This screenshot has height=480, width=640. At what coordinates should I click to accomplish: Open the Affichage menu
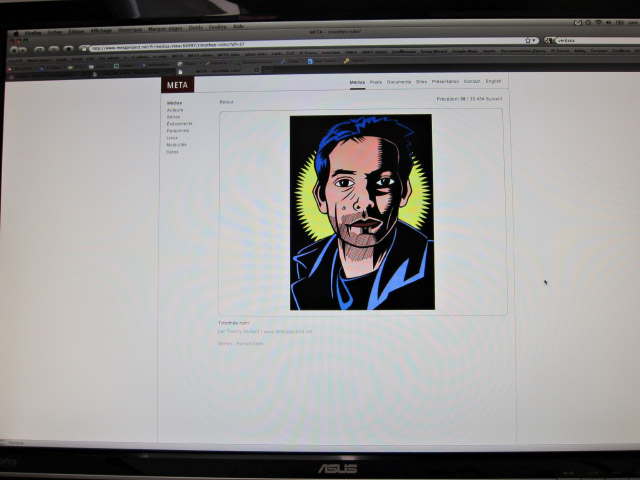click(101, 30)
